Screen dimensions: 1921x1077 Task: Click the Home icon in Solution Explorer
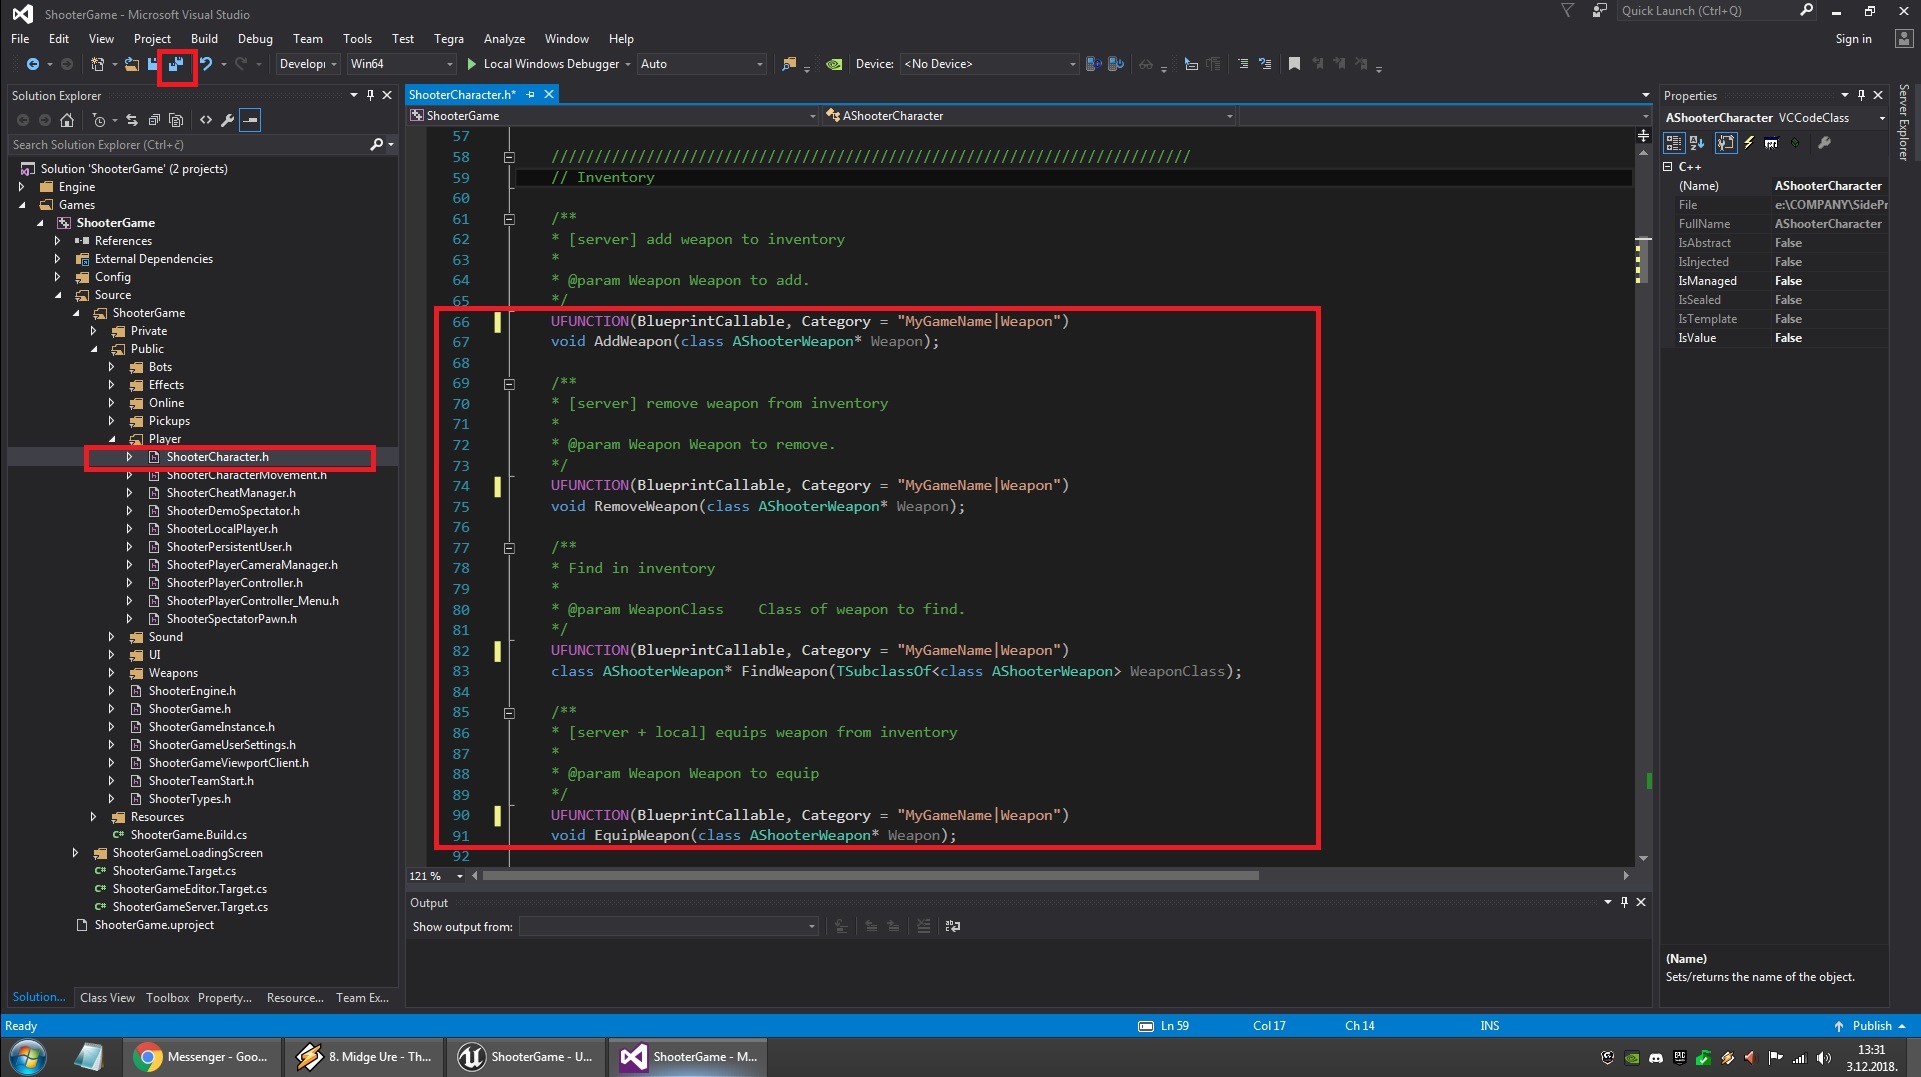(x=67, y=120)
